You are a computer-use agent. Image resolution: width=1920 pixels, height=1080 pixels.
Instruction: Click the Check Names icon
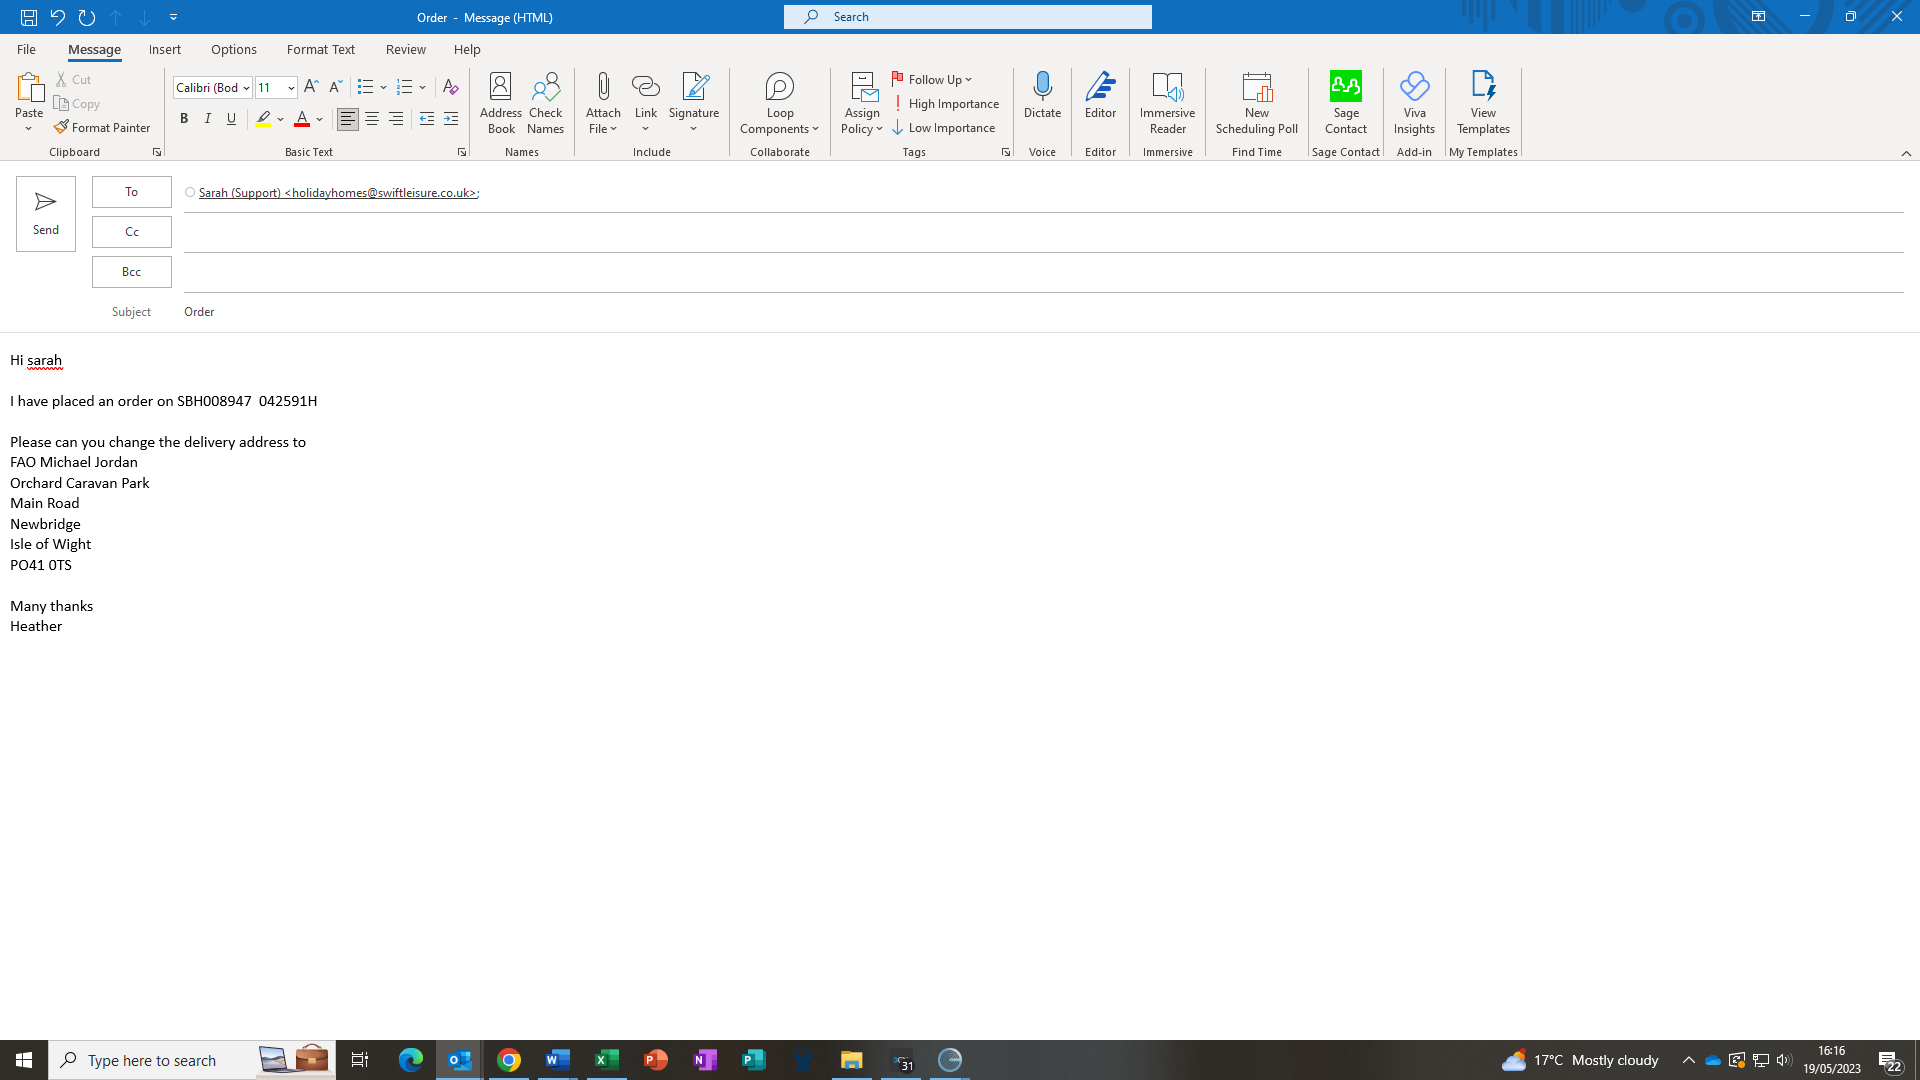[x=545, y=102]
